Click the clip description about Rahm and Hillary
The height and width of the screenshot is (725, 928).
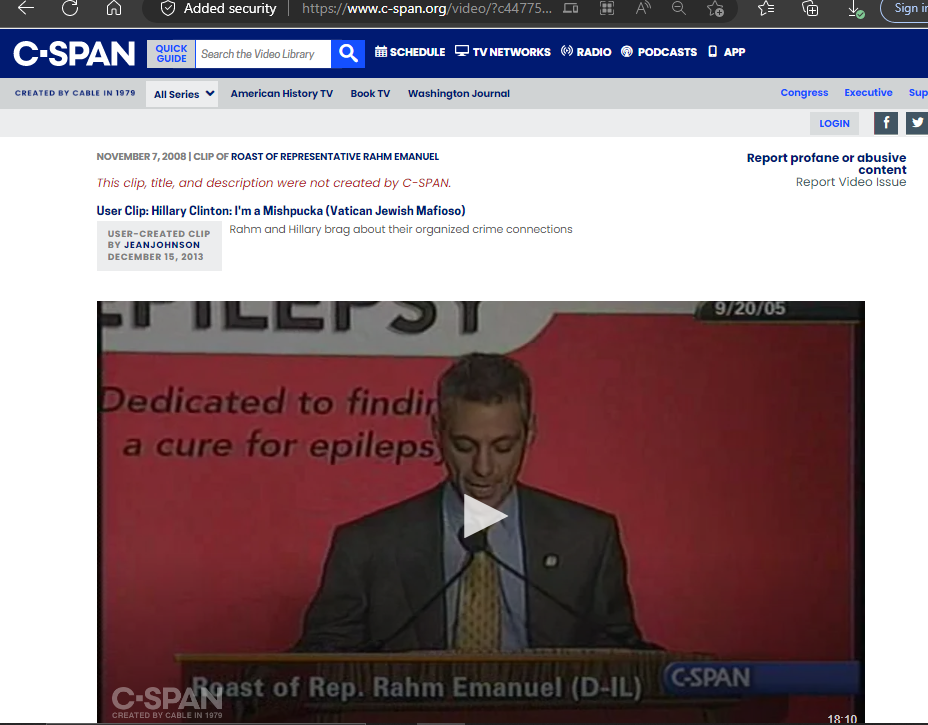[x=401, y=229]
